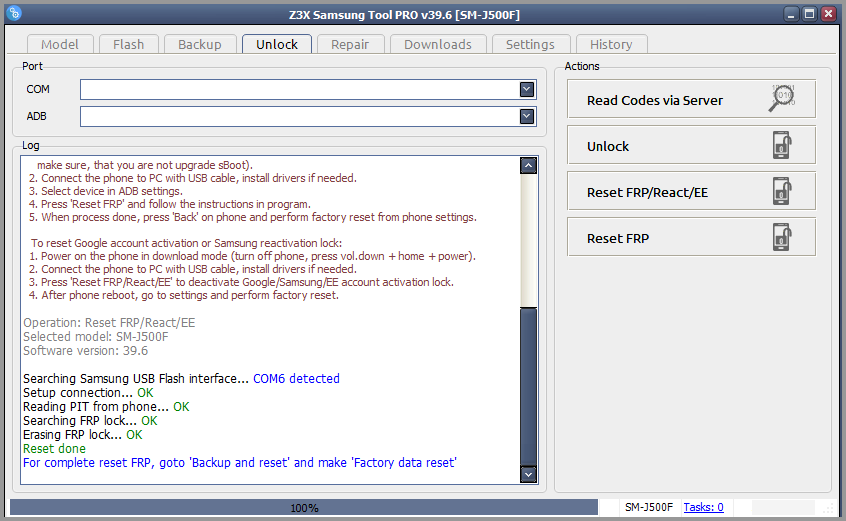
Task: Click the log scrollbar thumb
Action: (528, 386)
